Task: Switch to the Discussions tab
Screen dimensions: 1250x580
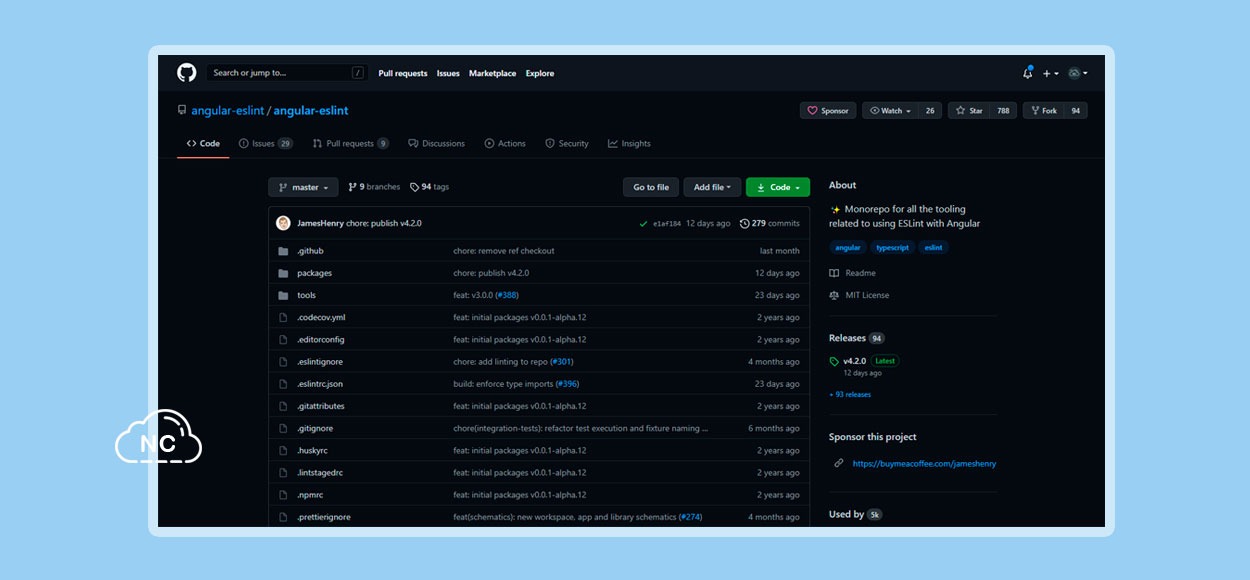Action: tap(437, 144)
